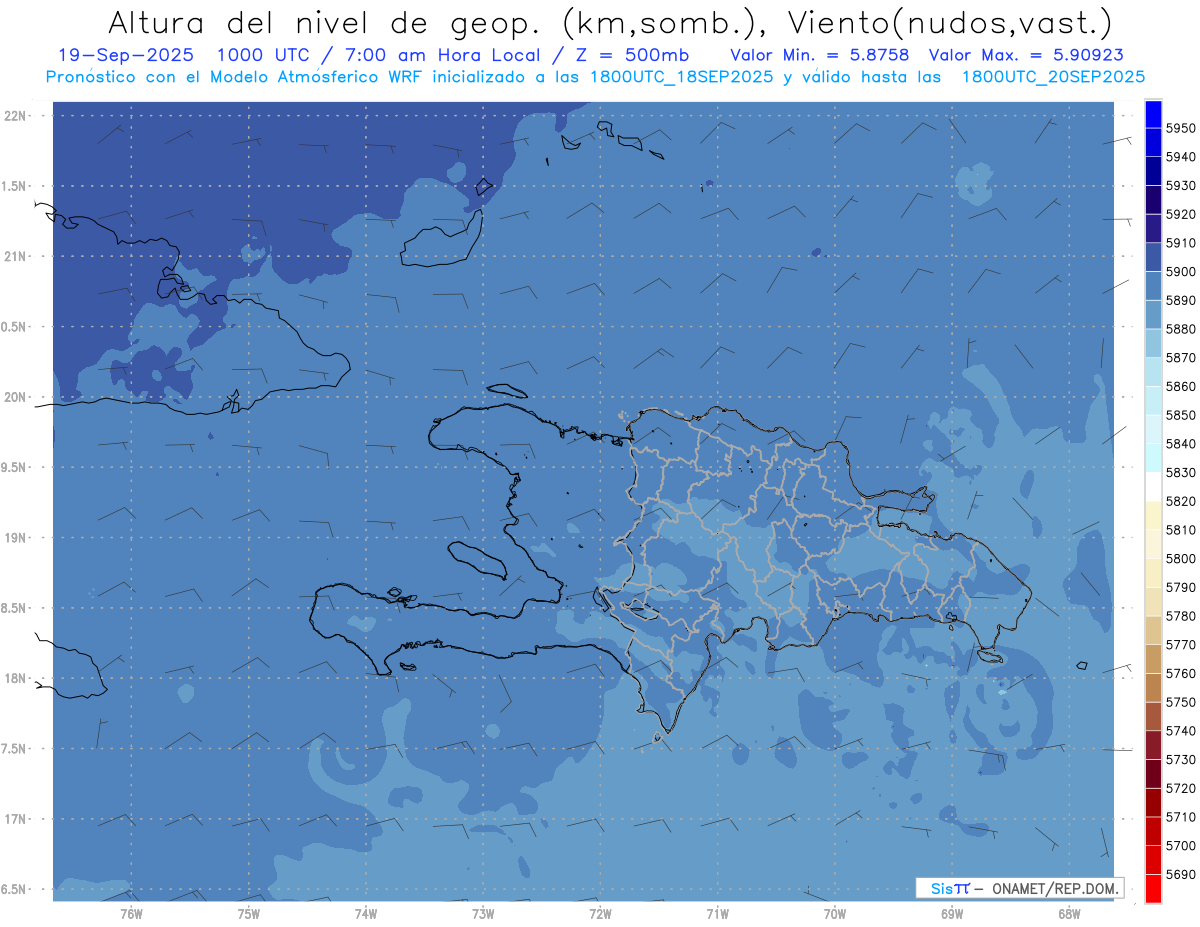Click the color bar value '5830'
Screen dimensions: 1200x927
click(x=1181, y=472)
